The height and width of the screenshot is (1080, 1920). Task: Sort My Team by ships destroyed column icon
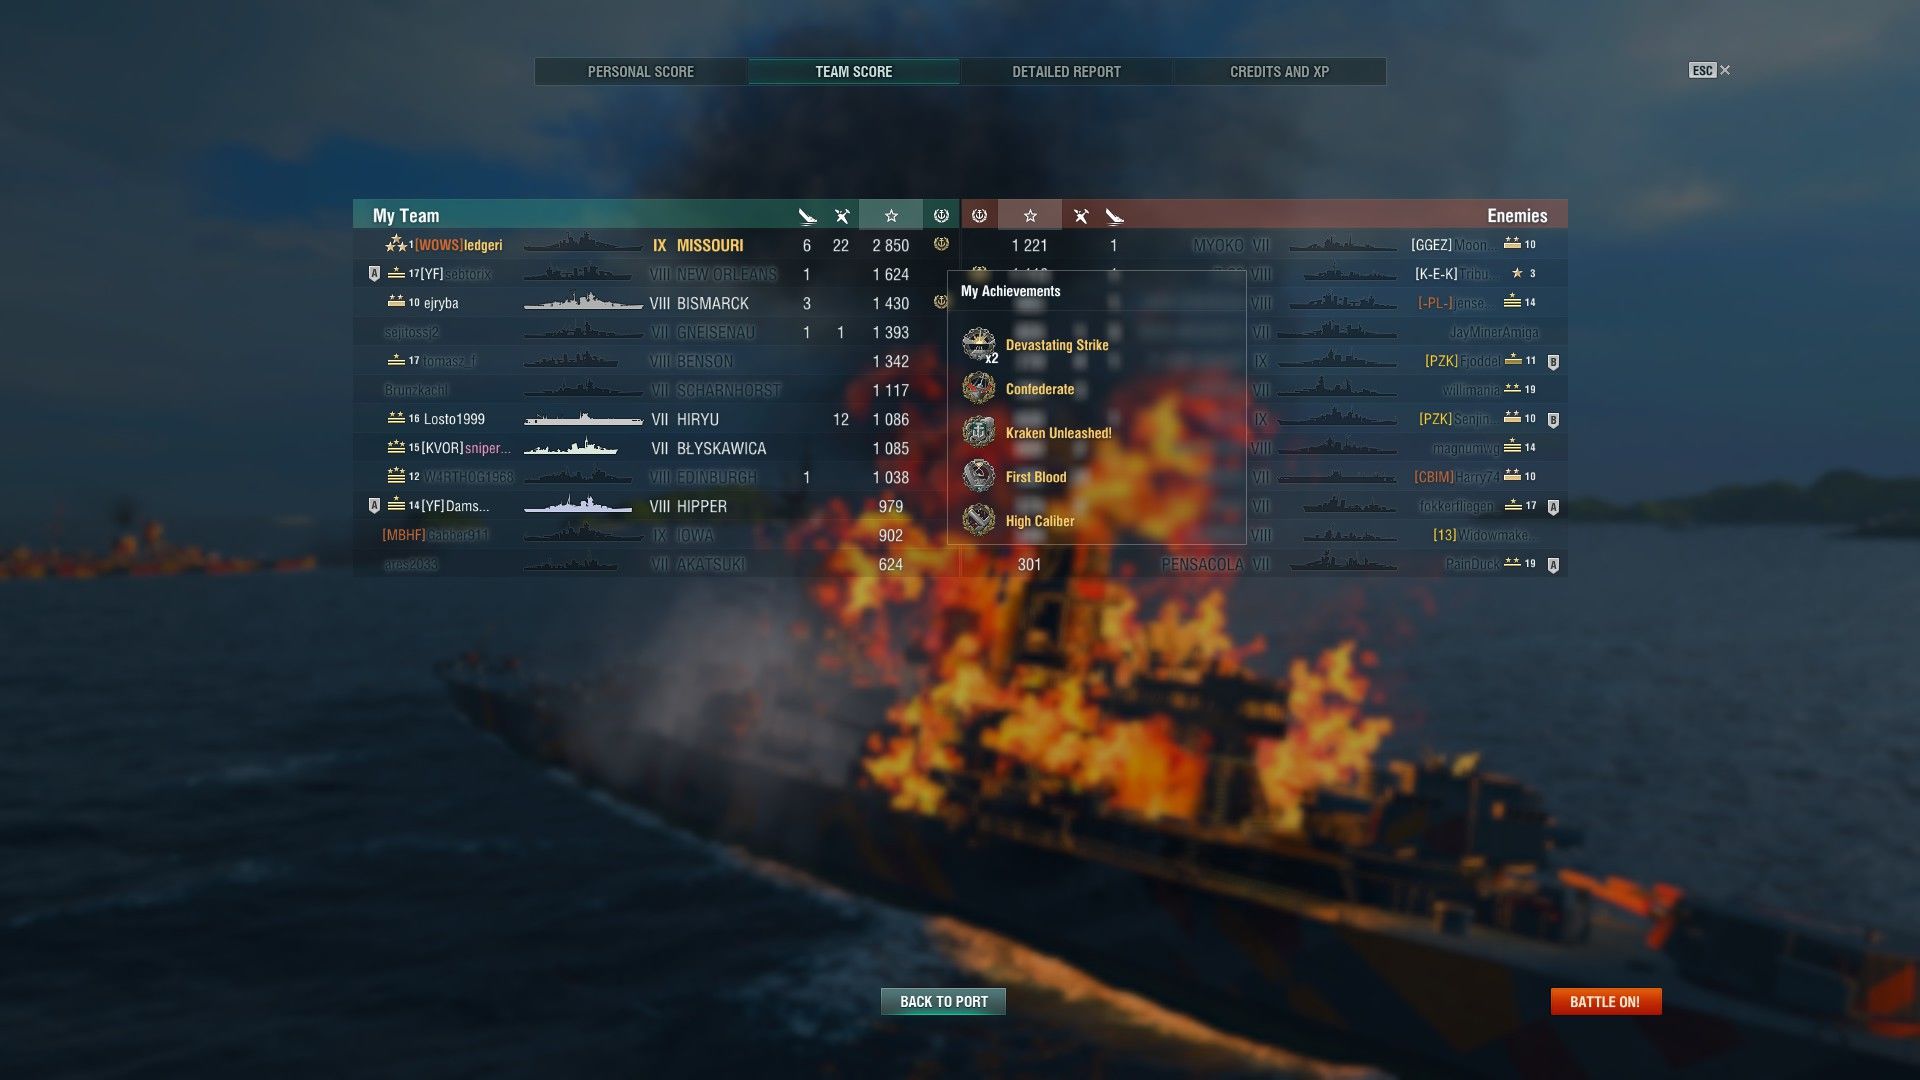(807, 215)
